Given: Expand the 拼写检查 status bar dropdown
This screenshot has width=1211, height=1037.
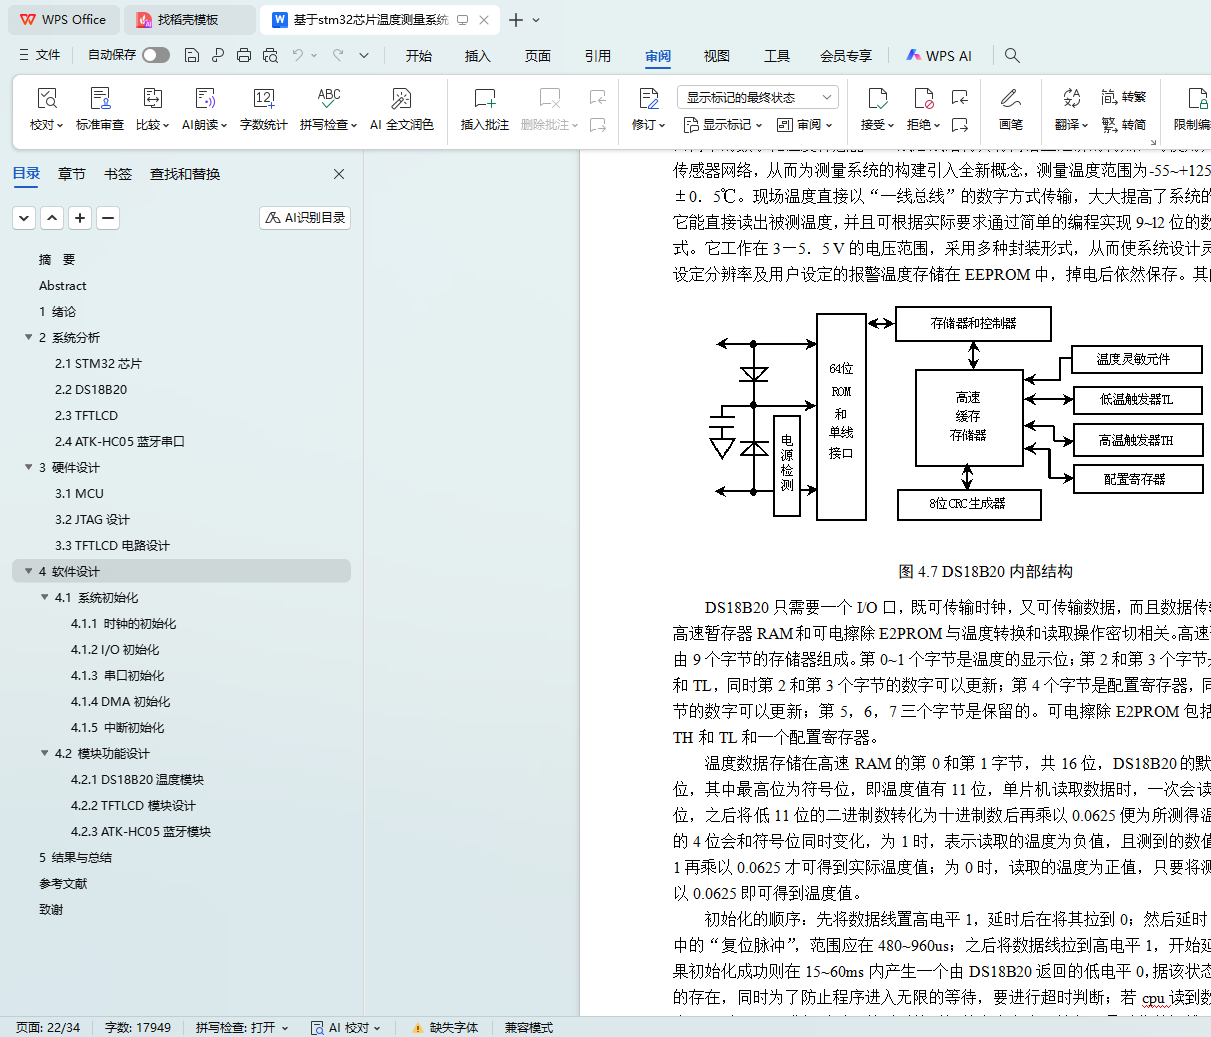Looking at the screenshot, I should (285, 1028).
